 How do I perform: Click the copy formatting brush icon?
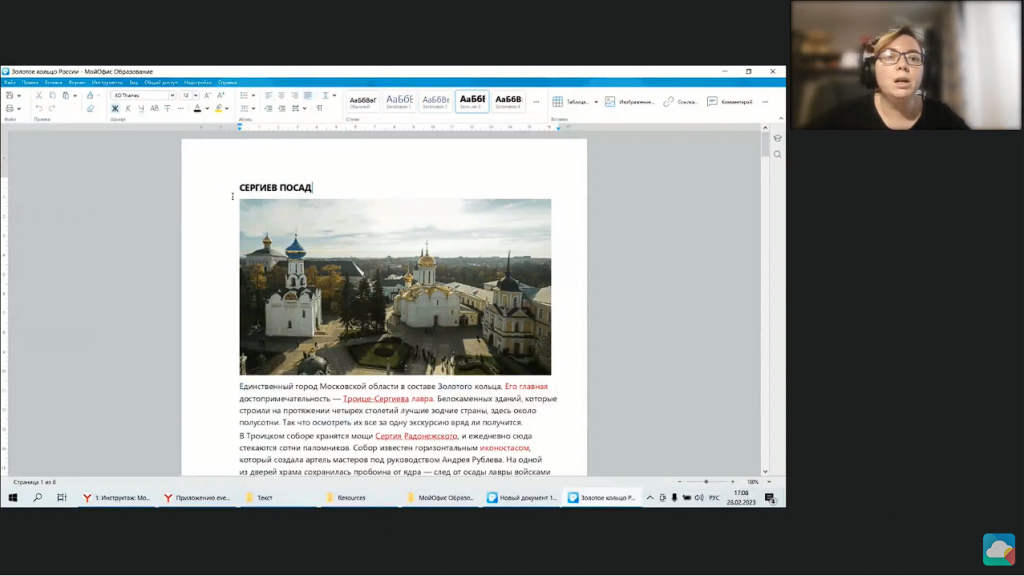click(x=90, y=95)
